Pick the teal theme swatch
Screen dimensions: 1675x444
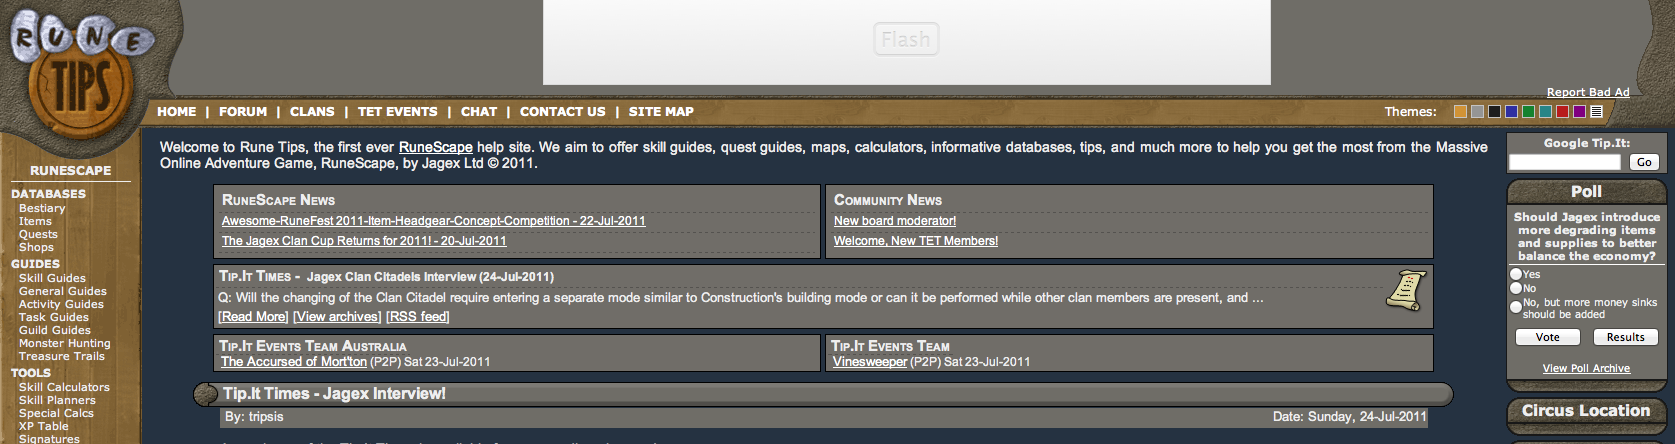click(x=1545, y=112)
